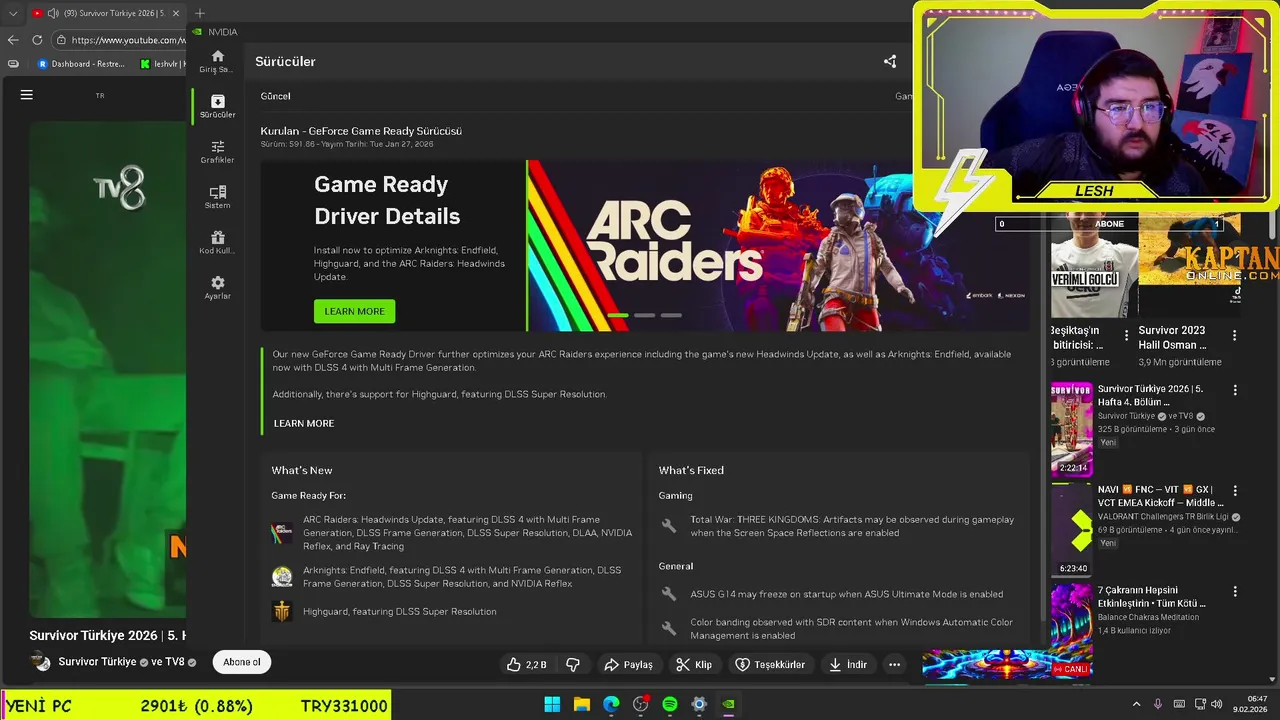Open the Dashboard - Restream bookmark
The height and width of the screenshot is (720, 1280).
81,64
